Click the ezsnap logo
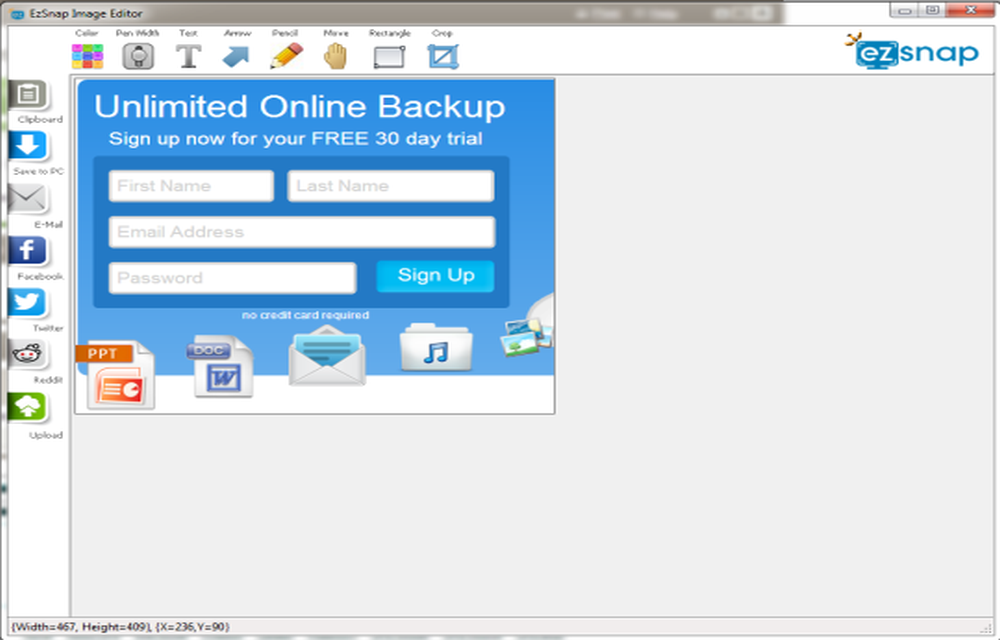This screenshot has height=640, width=1000. [912, 51]
